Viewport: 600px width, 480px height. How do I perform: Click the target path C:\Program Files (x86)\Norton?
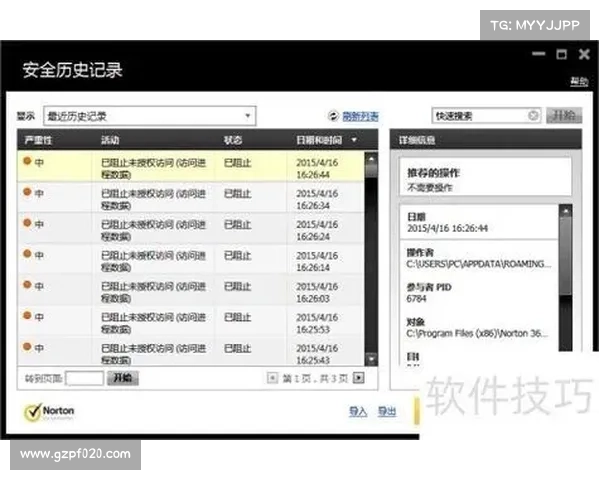(477, 333)
